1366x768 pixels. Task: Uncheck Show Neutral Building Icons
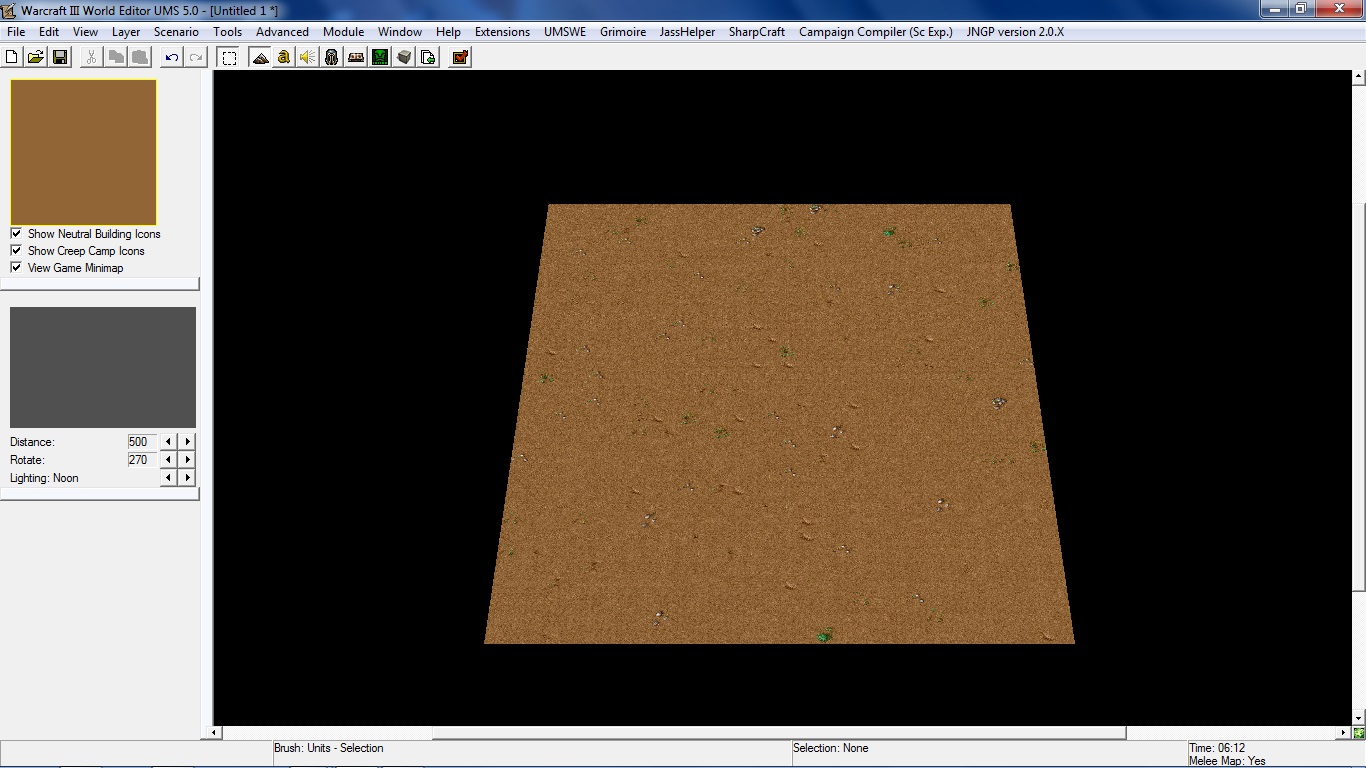pos(16,233)
